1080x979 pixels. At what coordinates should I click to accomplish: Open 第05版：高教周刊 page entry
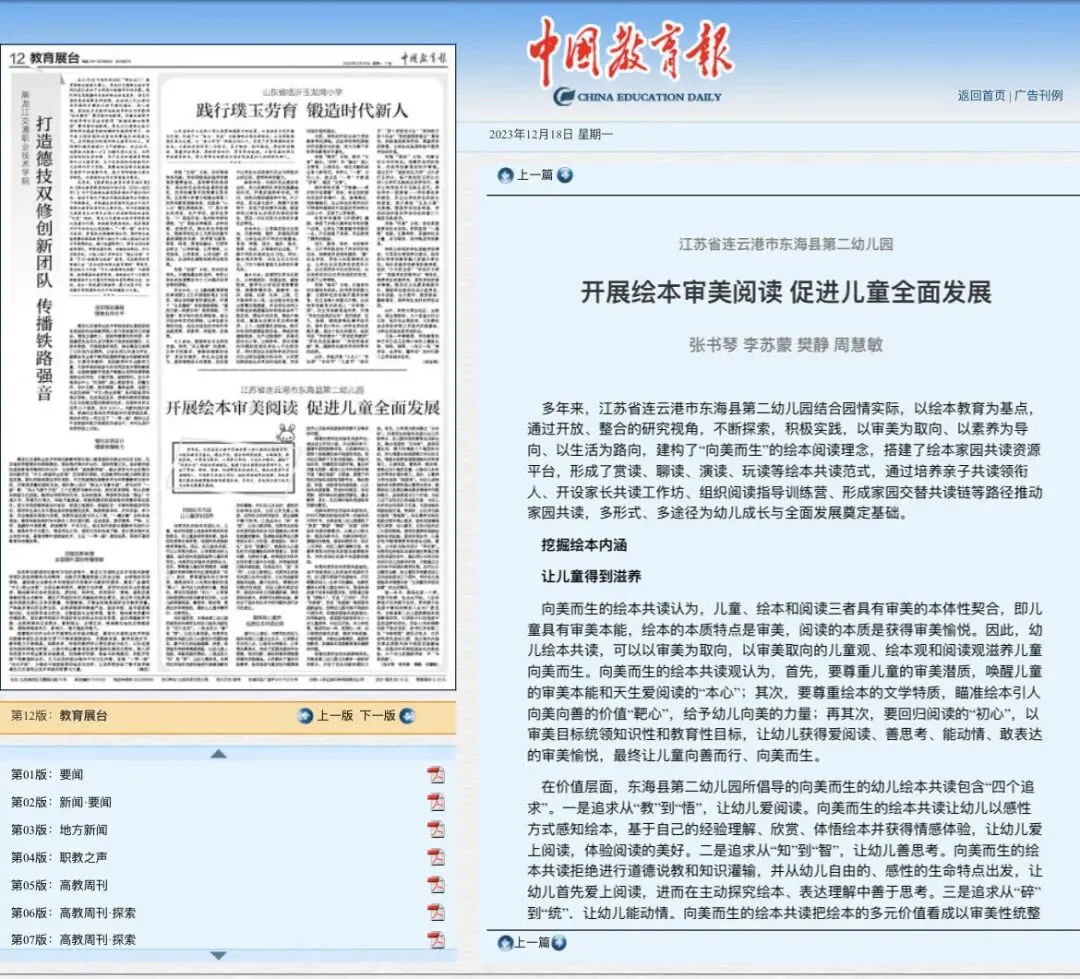click(x=59, y=885)
